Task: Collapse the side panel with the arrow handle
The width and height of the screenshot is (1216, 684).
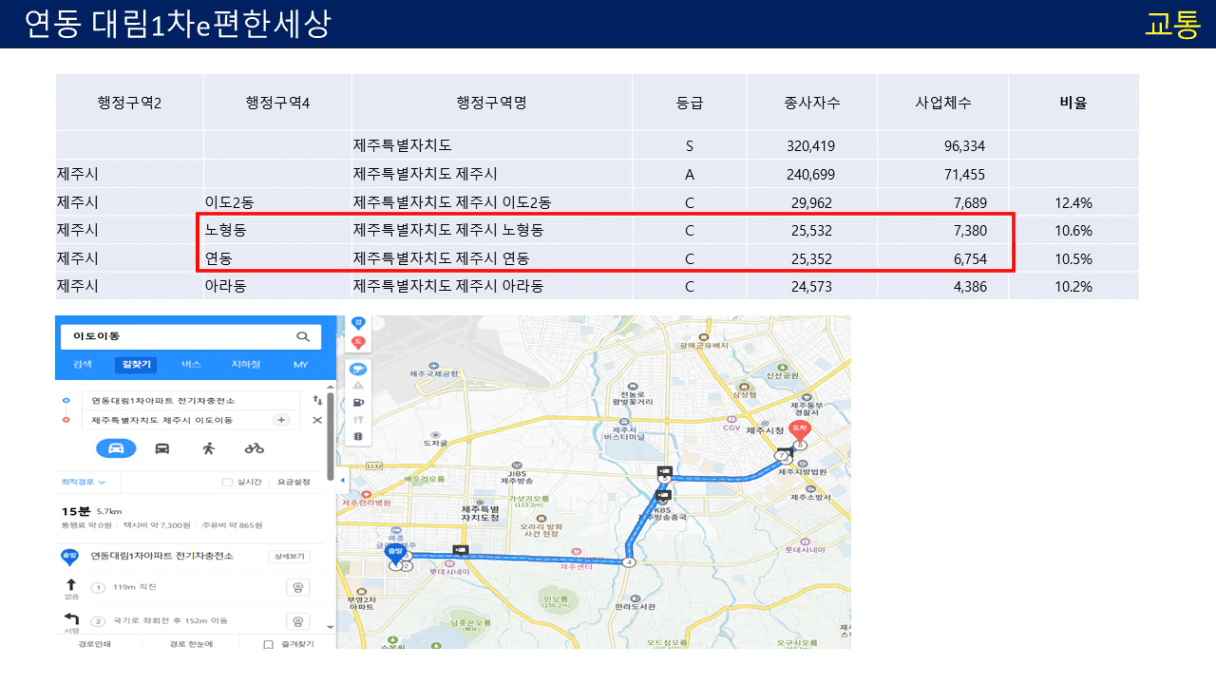Action: (342, 481)
